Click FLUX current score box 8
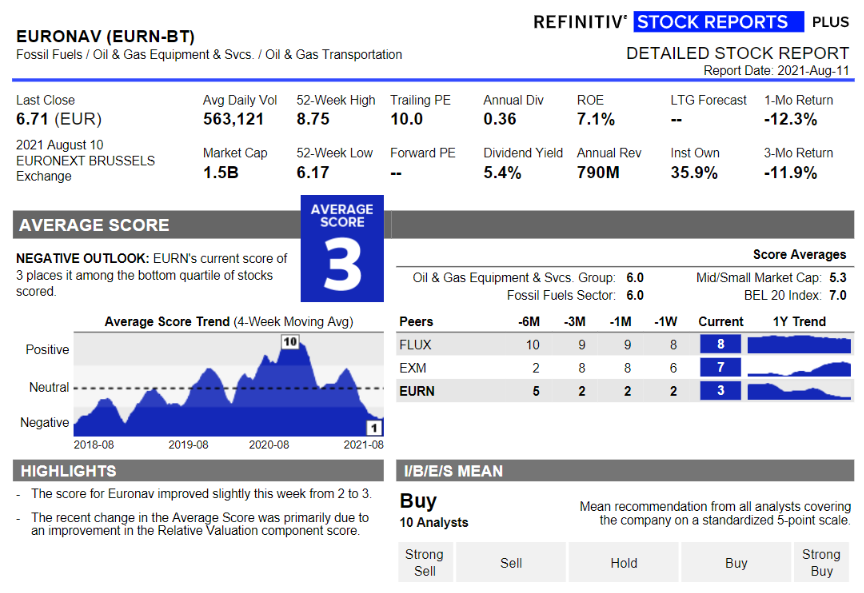 pyautogui.click(x=720, y=344)
